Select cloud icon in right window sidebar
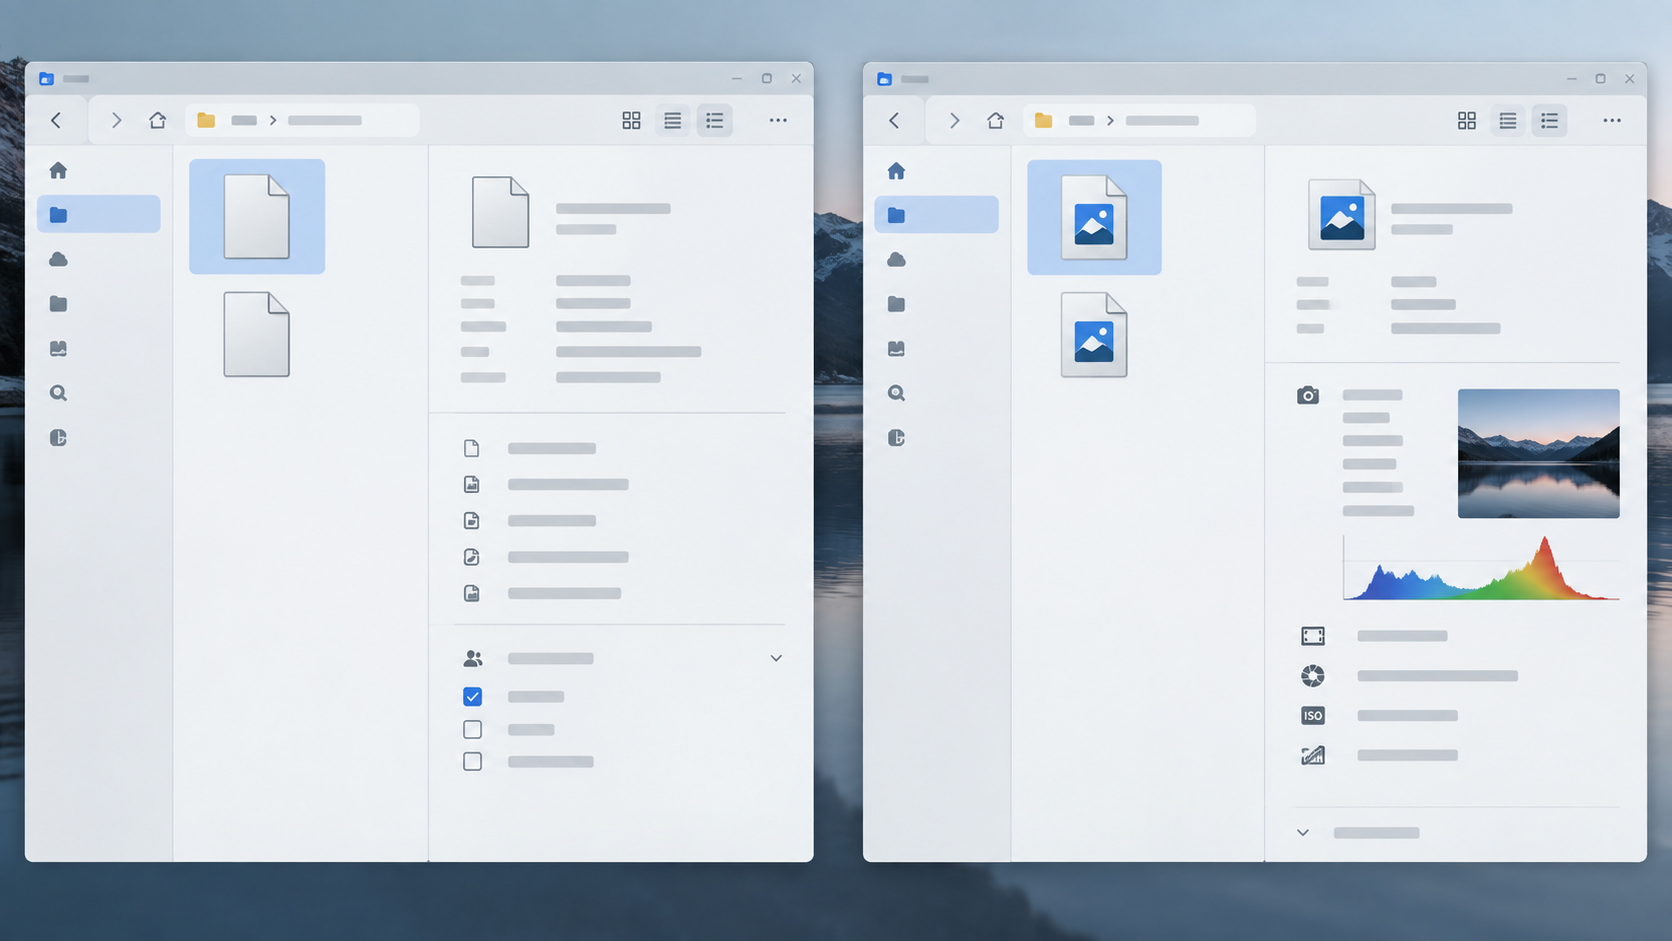Image resolution: width=1672 pixels, height=941 pixels. click(x=896, y=259)
